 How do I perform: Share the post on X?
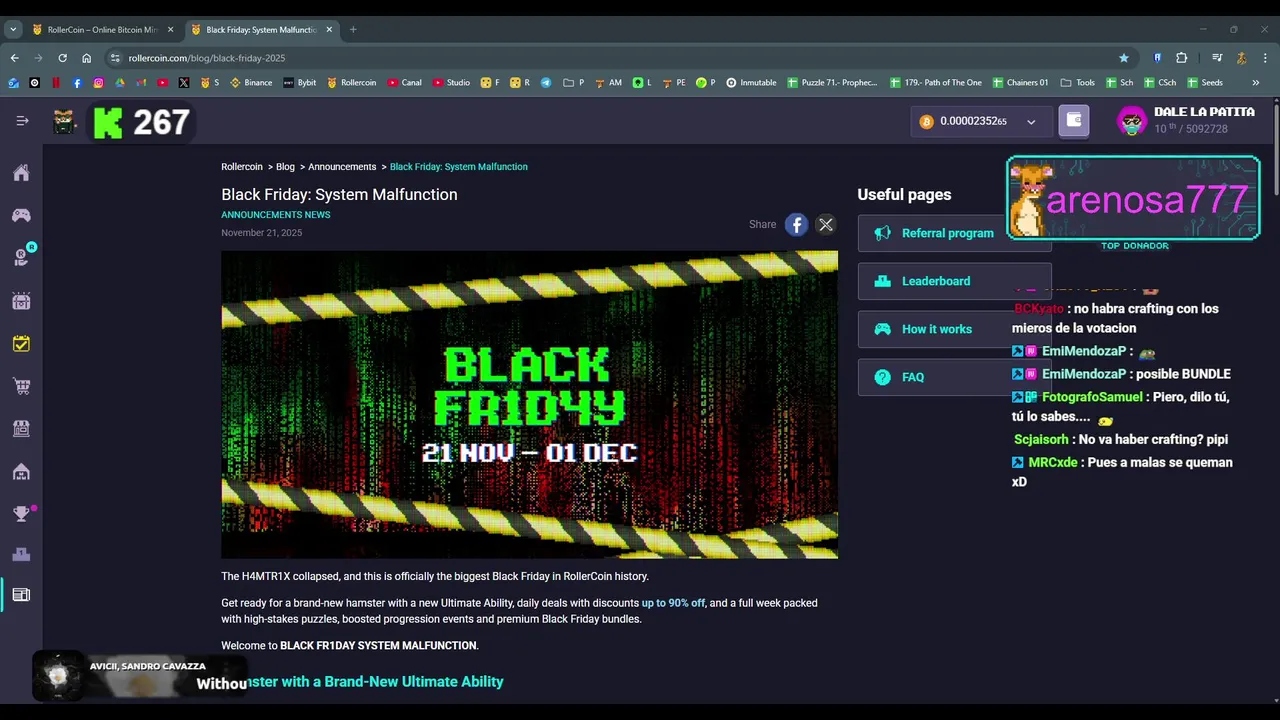click(x=826, y=225)
